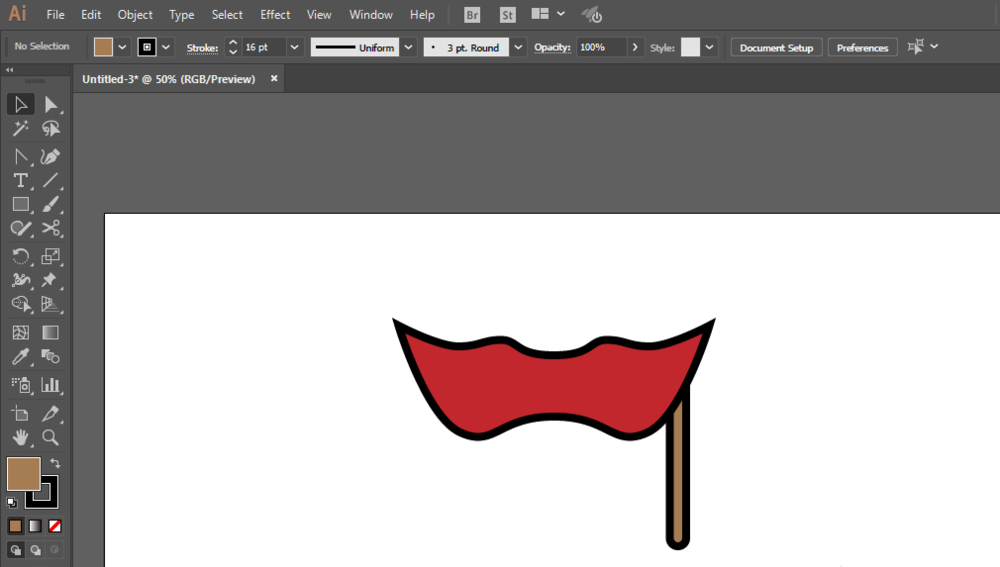The height and width of the screenshot is (567, 1000).
Task: Select the Magic Wand tool
Action: [x=20, y=129]
